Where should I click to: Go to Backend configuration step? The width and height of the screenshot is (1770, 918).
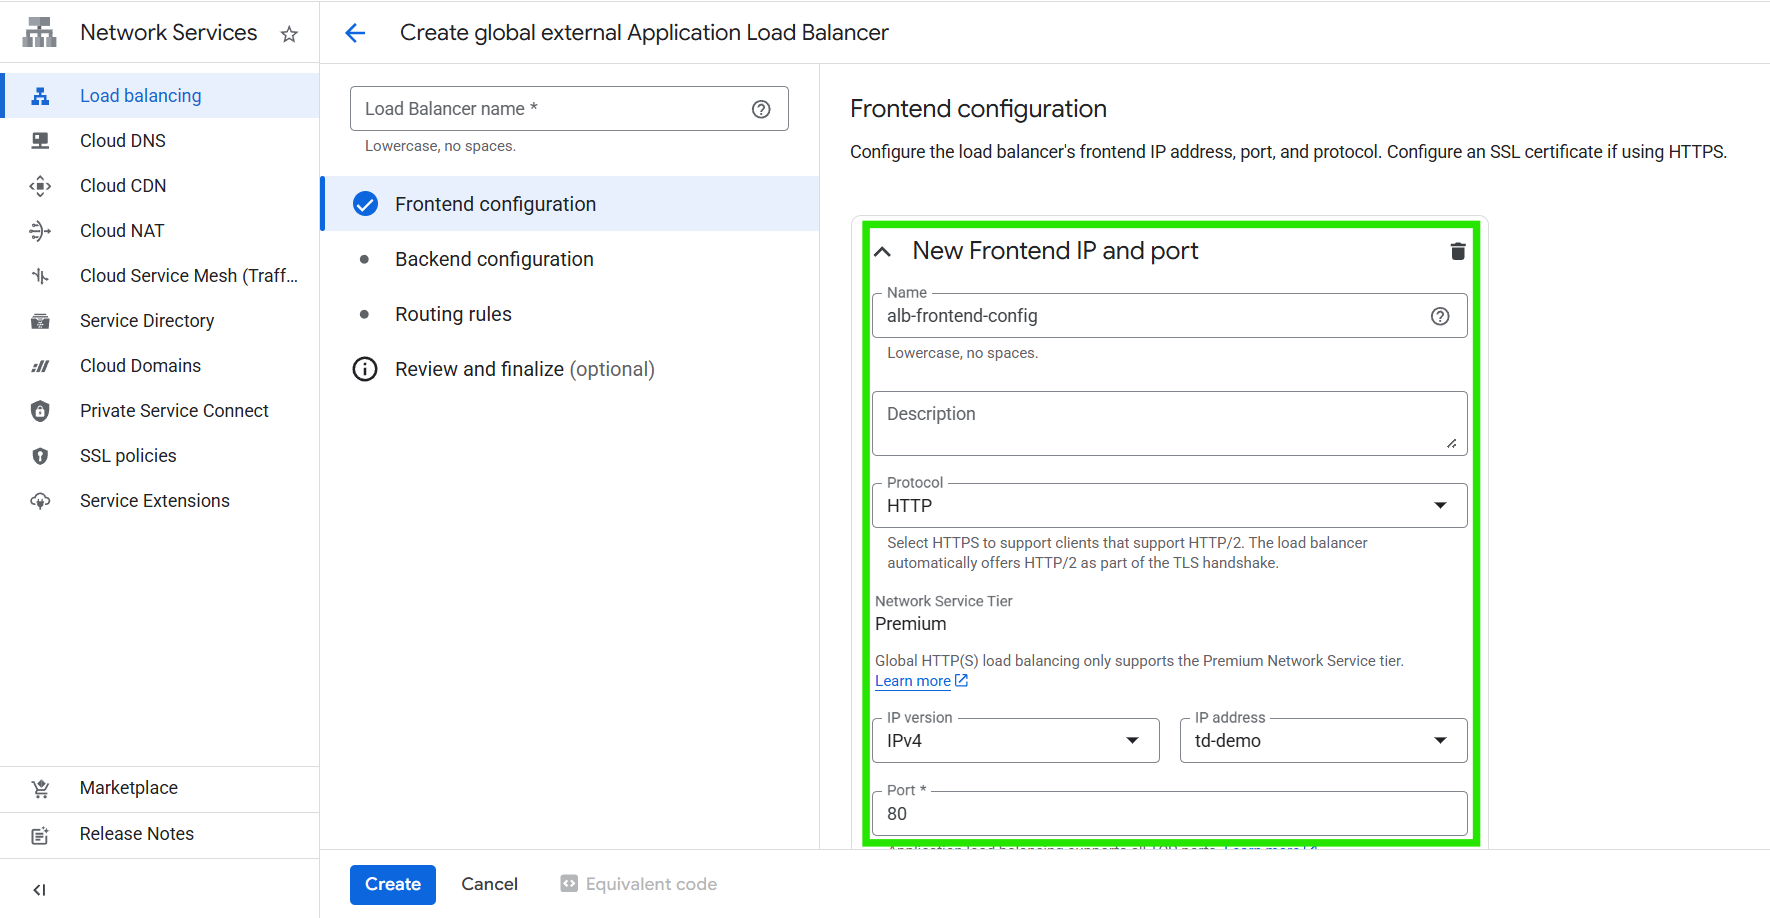click(494, 259)
